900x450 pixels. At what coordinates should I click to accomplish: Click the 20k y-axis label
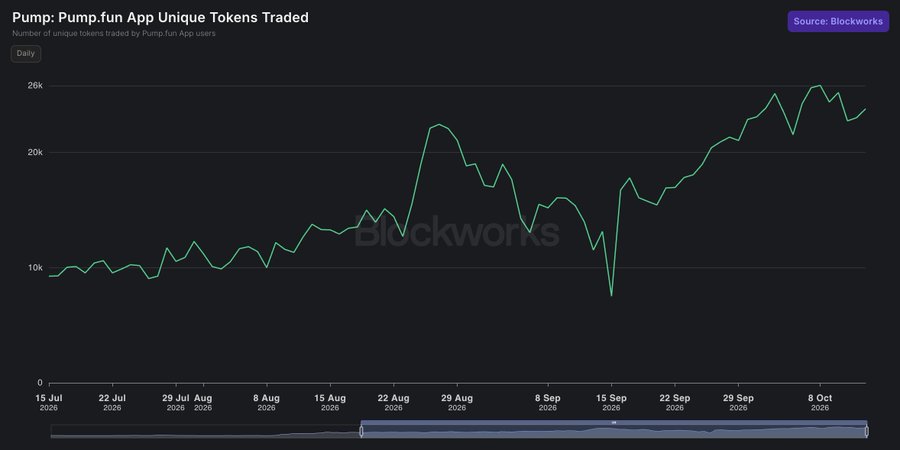coord(36,152)
